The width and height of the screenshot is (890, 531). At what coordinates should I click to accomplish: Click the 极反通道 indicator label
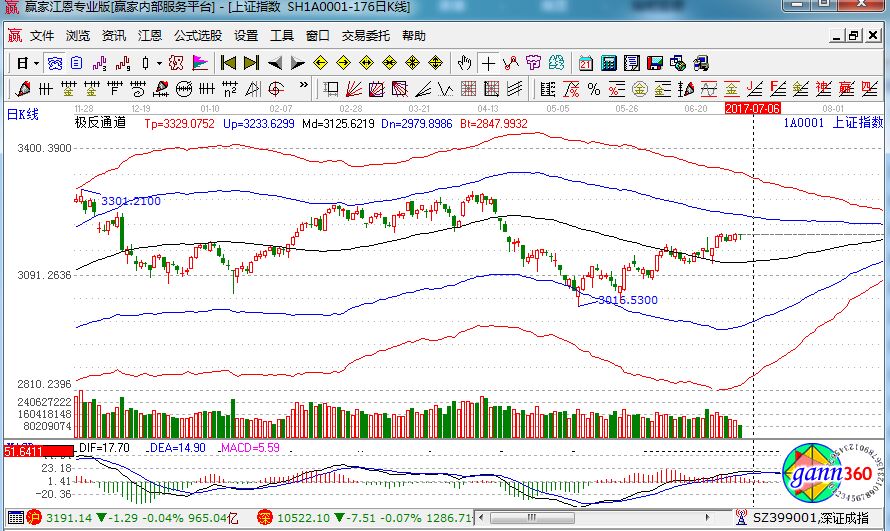click(100, 123)
